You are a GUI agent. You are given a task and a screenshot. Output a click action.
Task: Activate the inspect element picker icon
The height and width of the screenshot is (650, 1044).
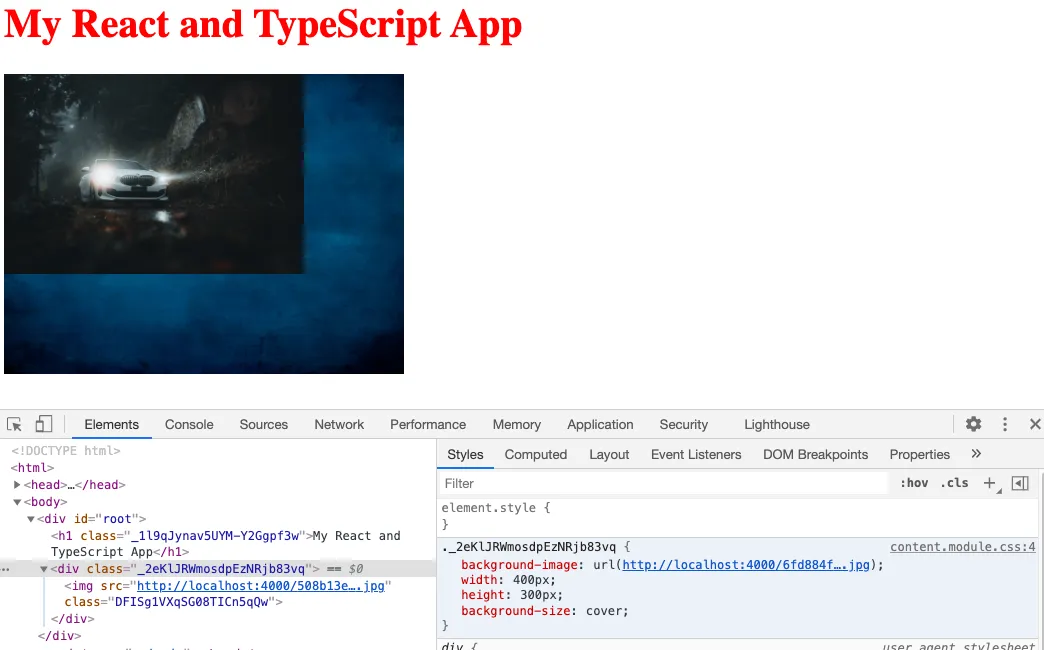coord(14,424)
